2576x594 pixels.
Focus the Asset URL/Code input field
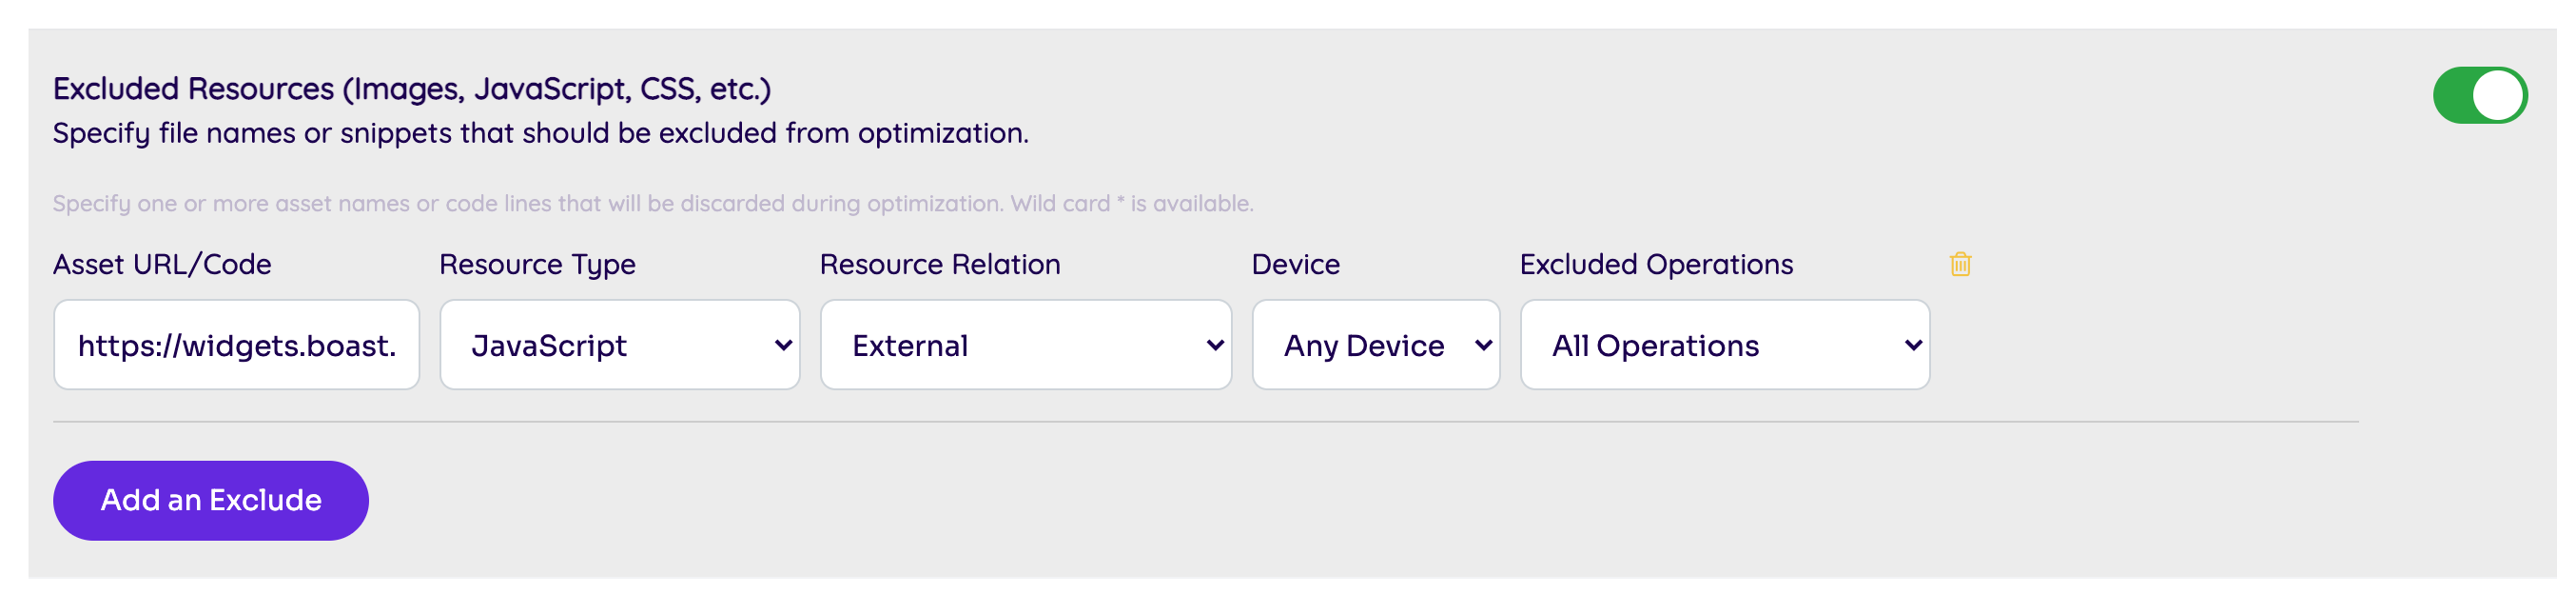[236, 345]
